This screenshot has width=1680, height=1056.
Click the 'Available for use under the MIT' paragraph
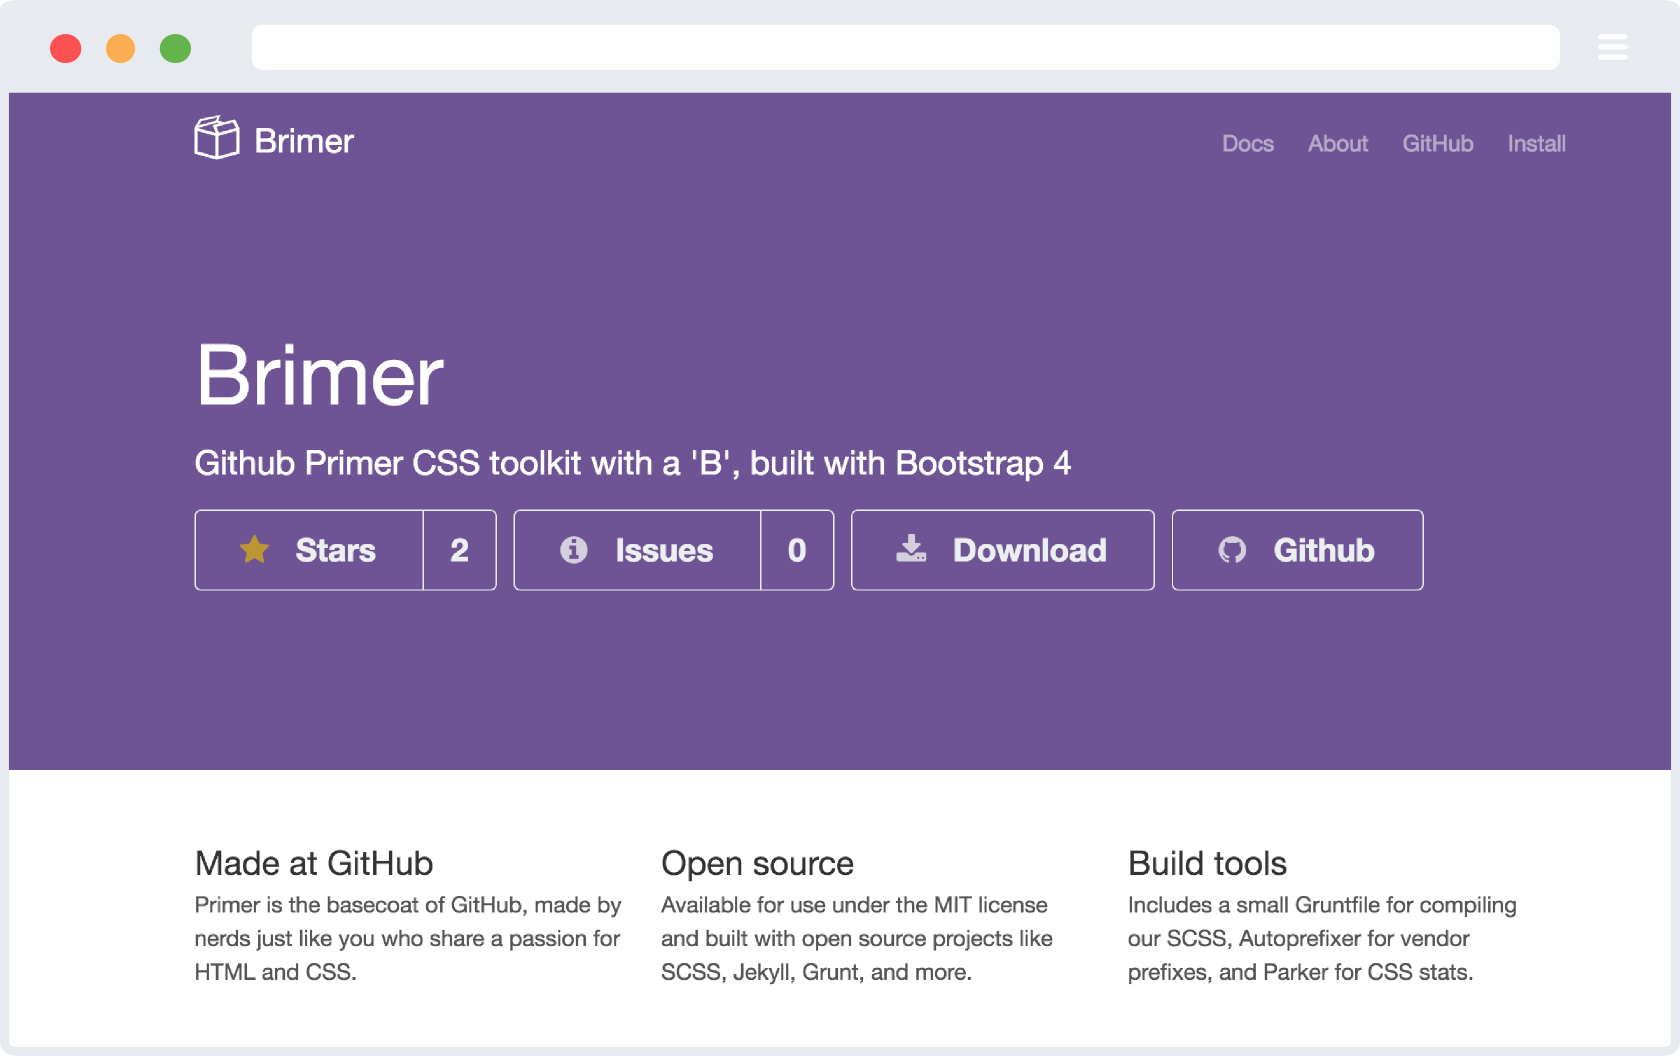click(x=857, y=938)
